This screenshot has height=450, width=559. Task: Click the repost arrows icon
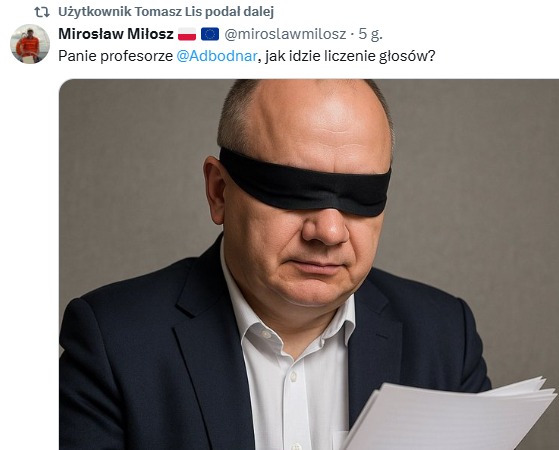(42, 12)
